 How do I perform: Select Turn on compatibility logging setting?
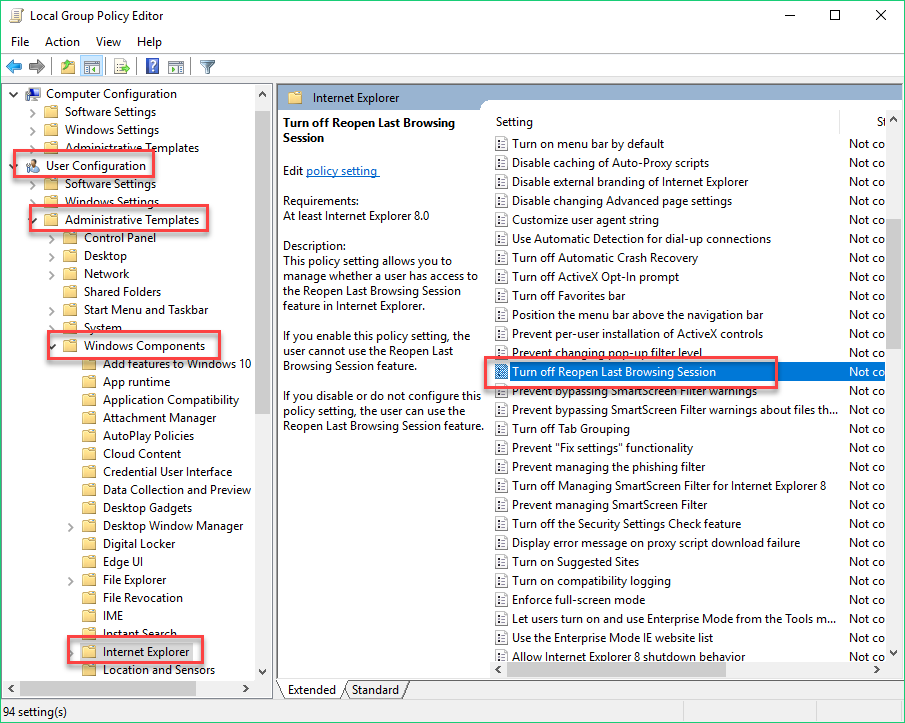(591, 581)
